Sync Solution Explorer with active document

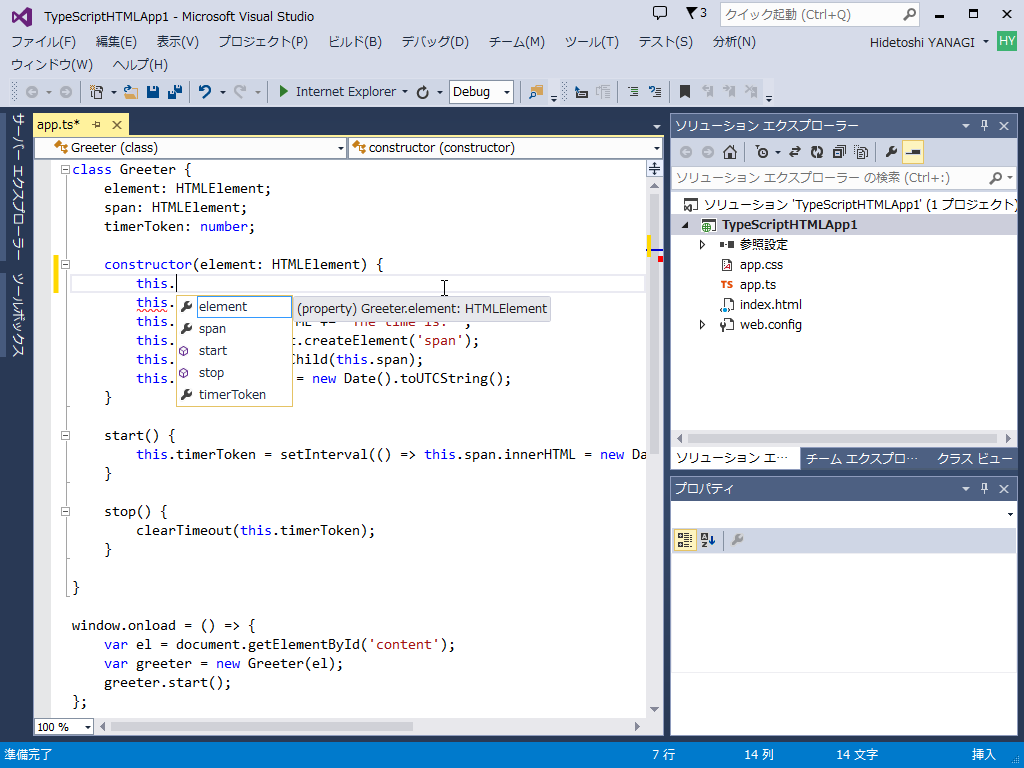tap(794, 152)
